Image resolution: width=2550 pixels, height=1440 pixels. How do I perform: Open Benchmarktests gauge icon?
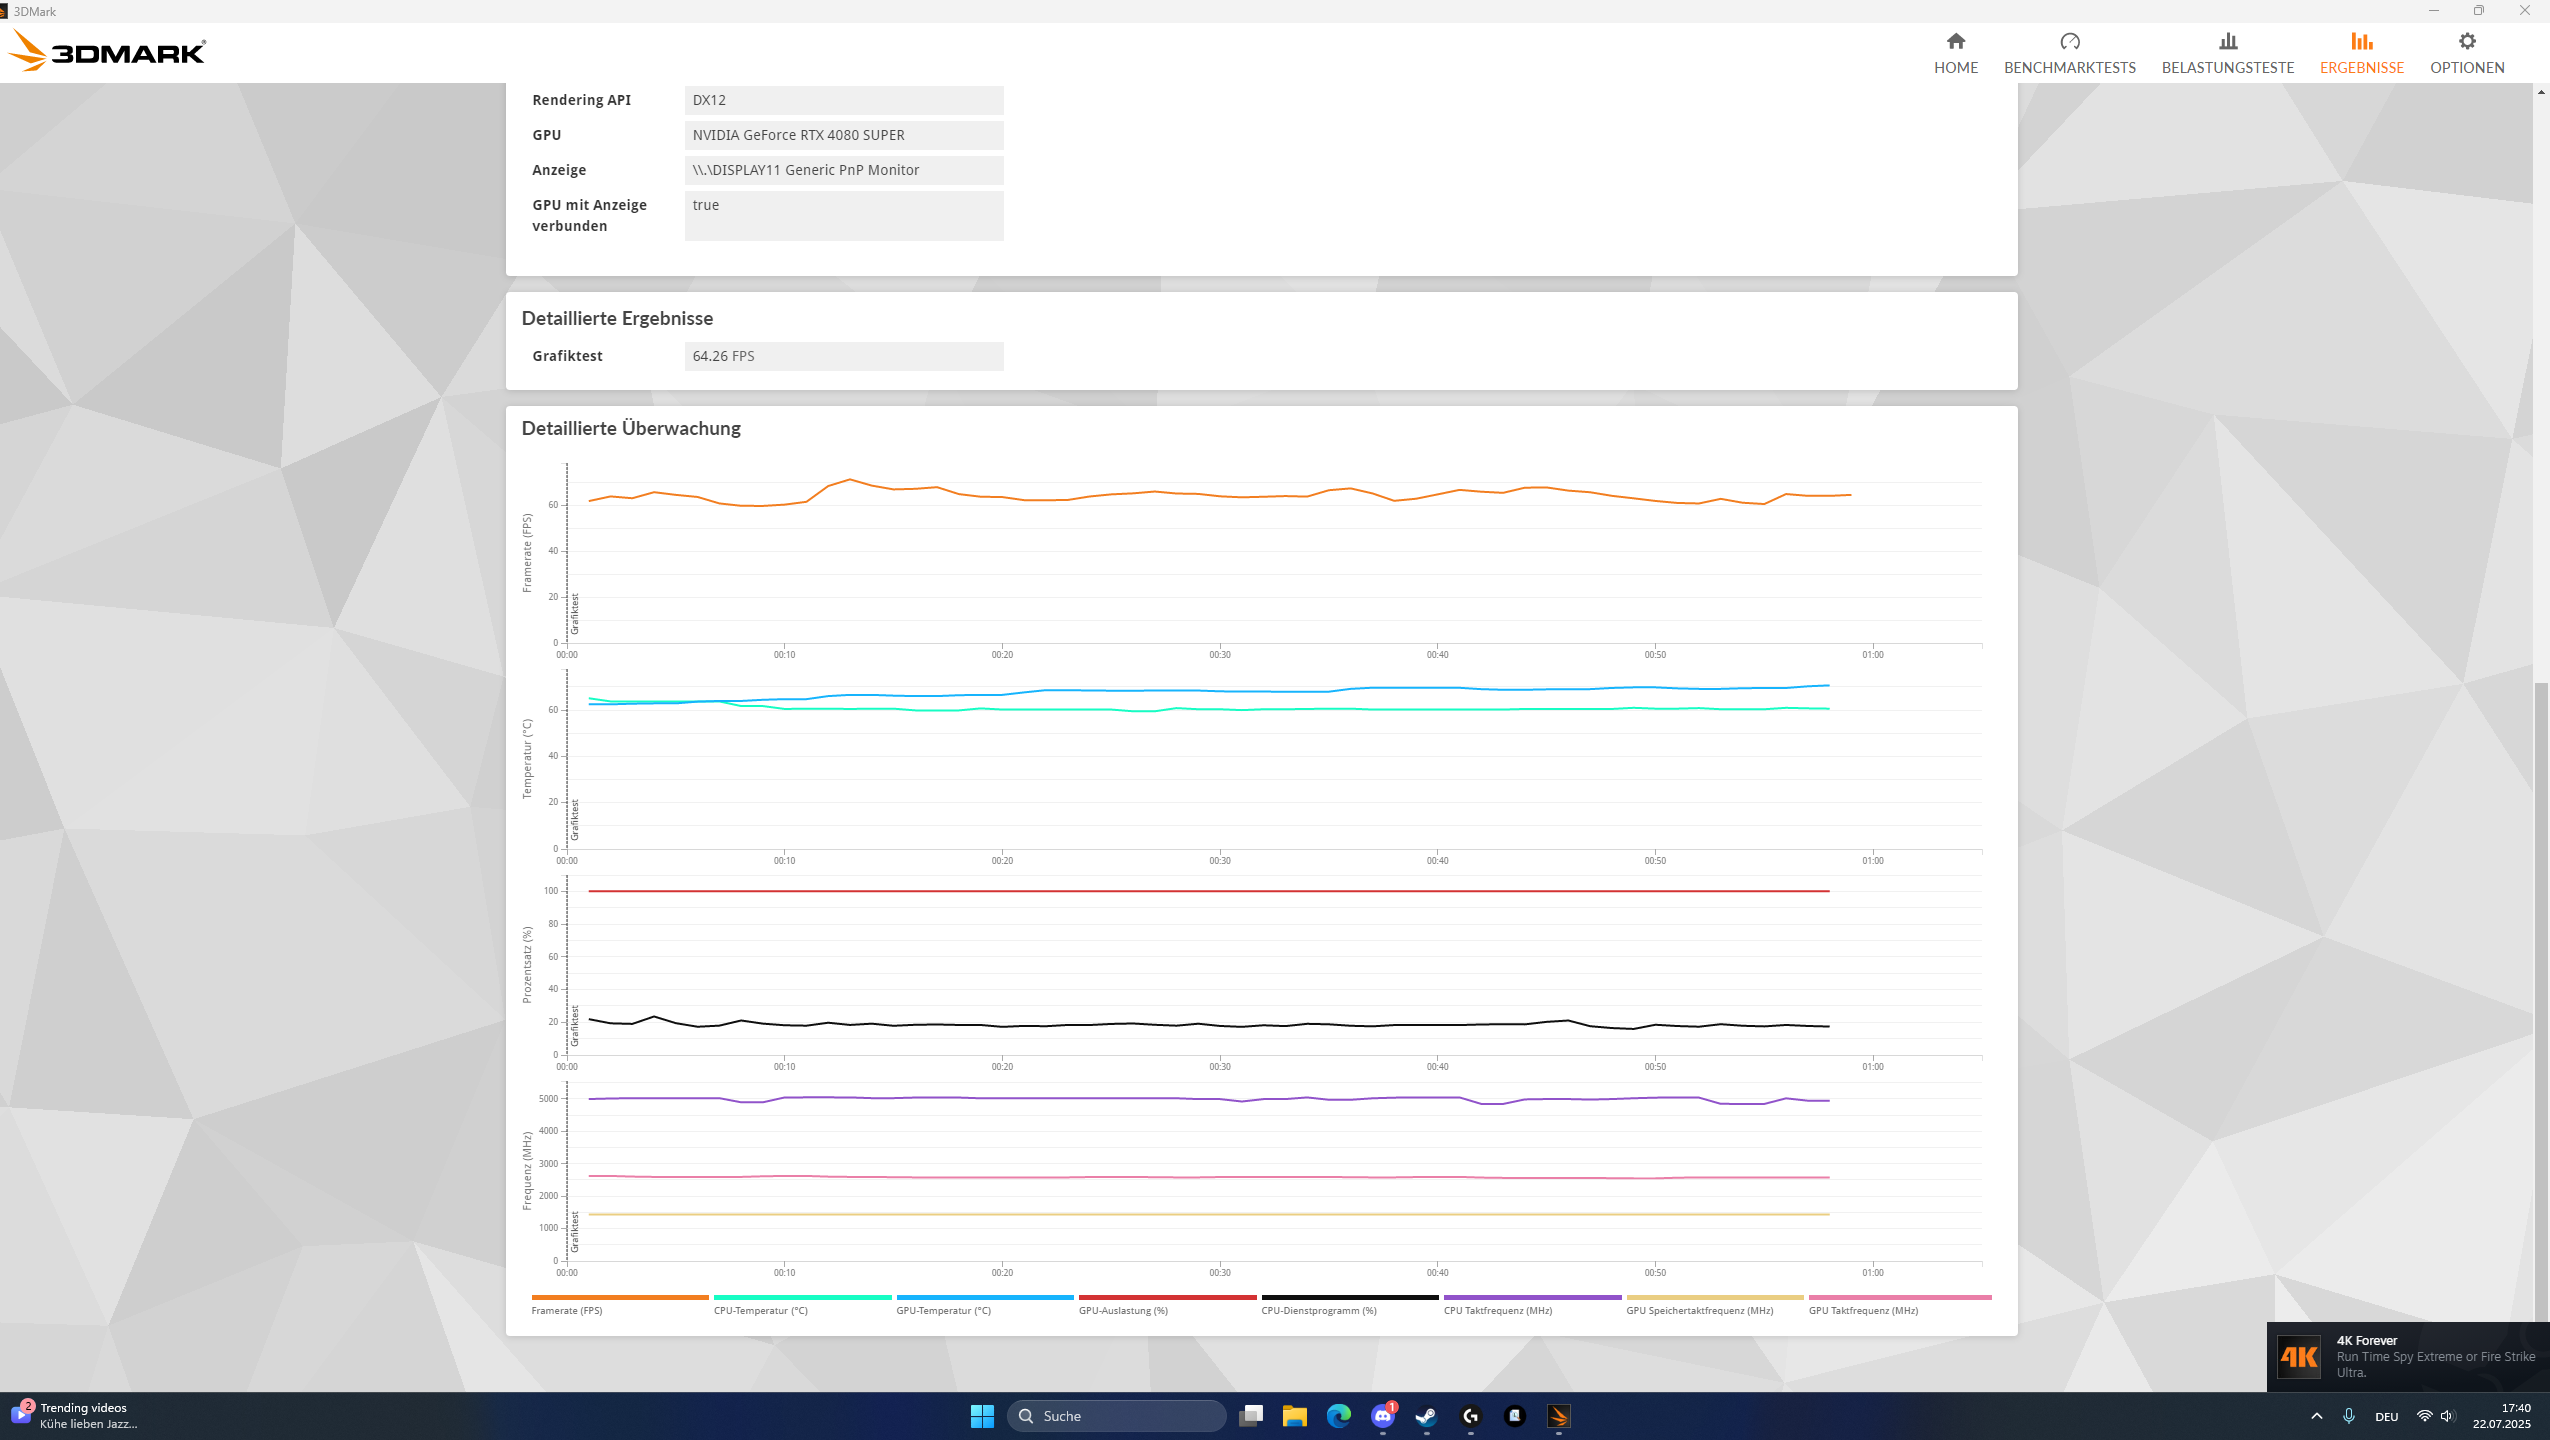tap(2069, 41)
